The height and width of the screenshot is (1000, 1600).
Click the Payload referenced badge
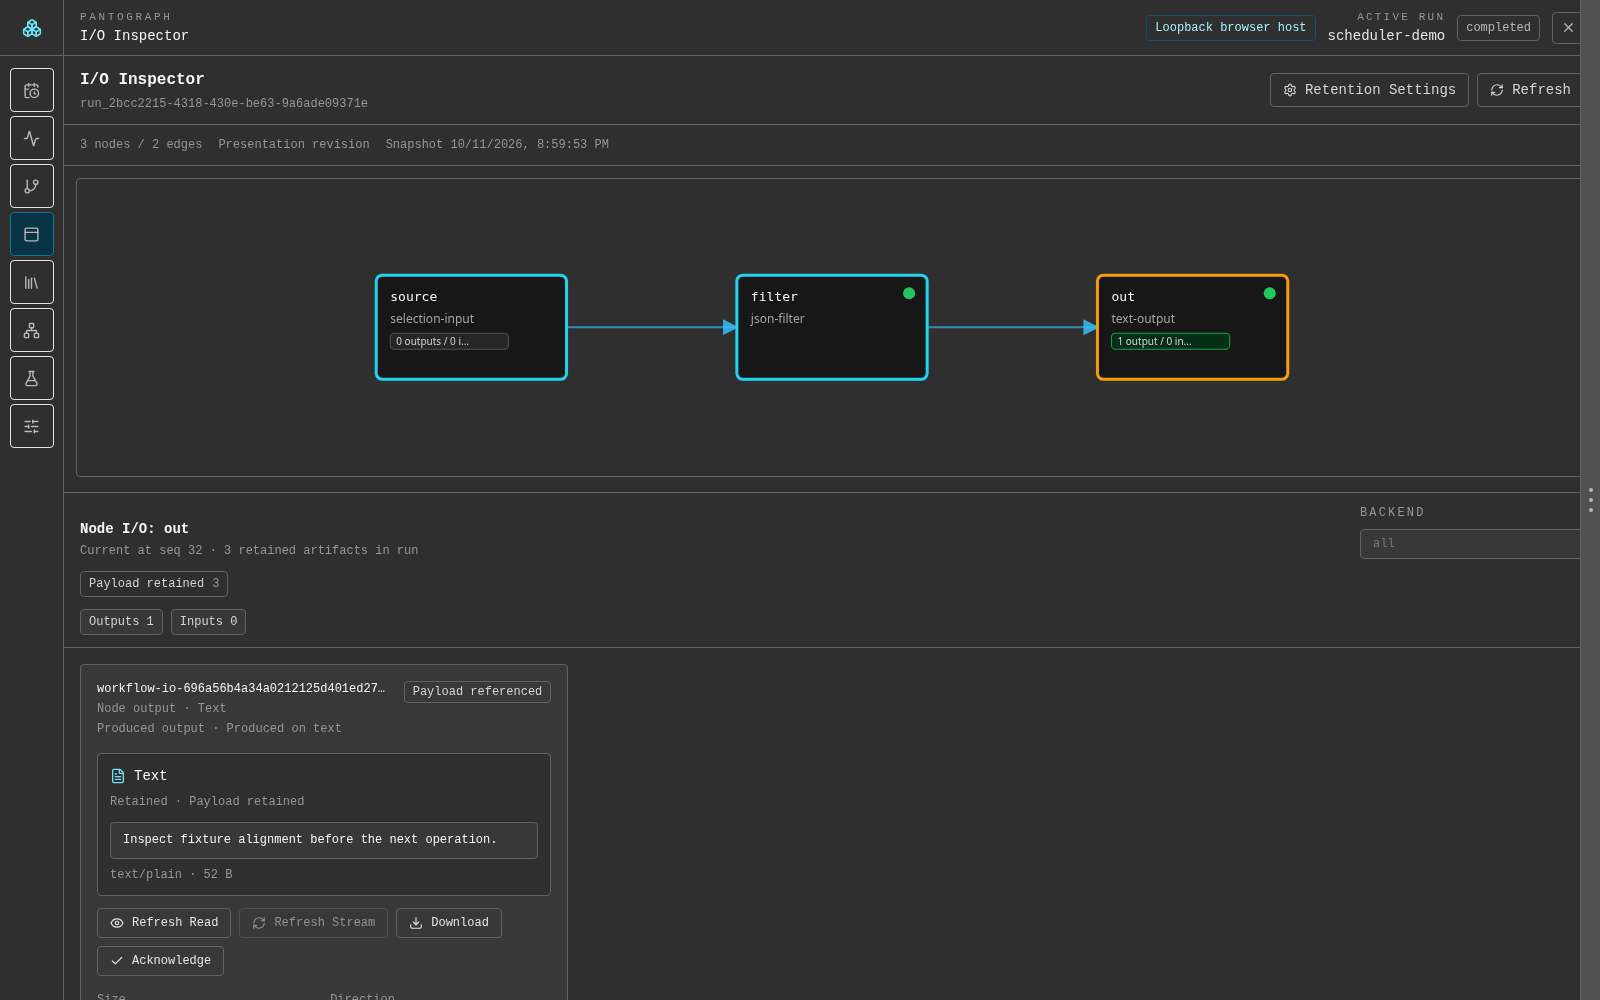pos(477,692)
